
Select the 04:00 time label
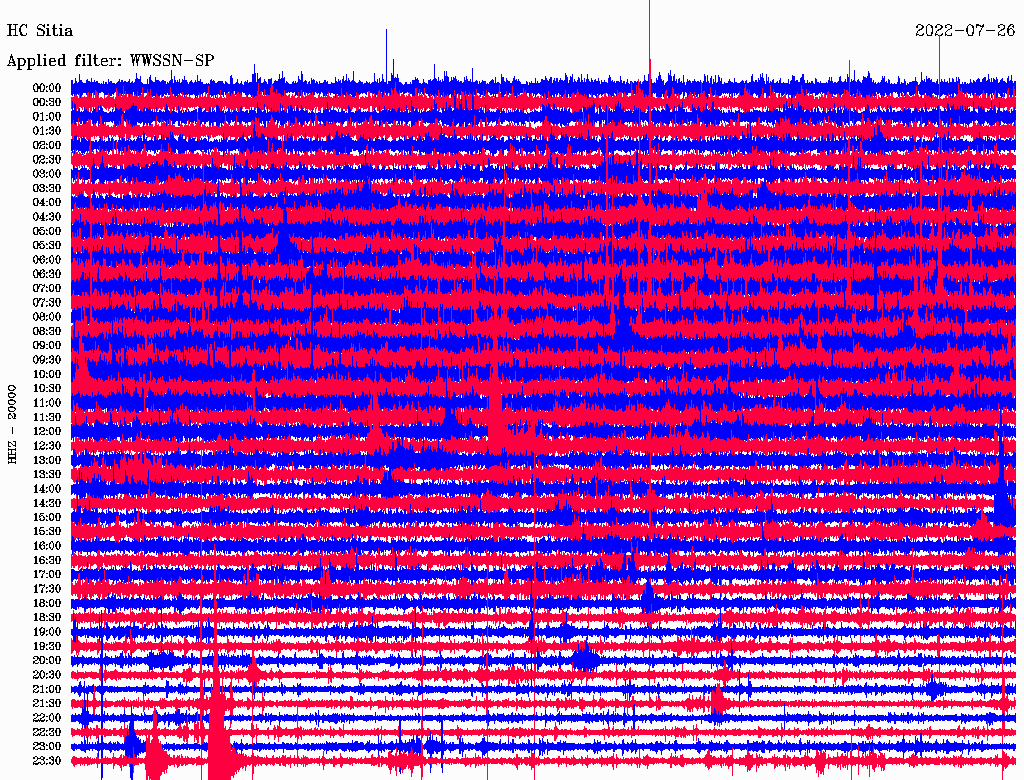47,203
